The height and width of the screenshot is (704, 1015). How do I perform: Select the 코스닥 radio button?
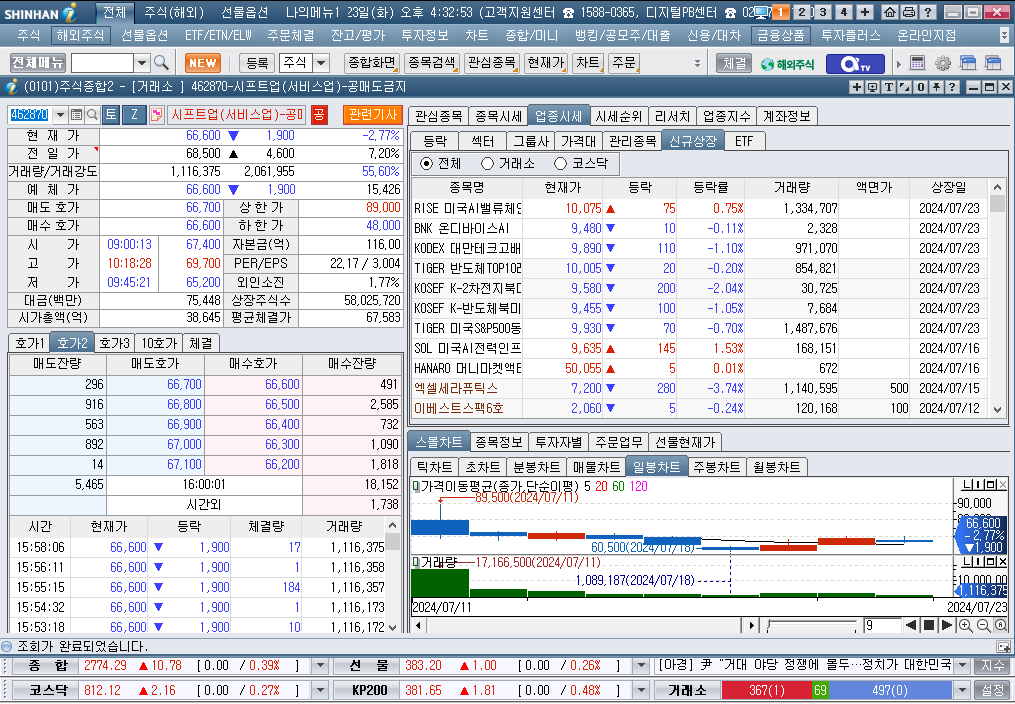click(x=561, y=164)
